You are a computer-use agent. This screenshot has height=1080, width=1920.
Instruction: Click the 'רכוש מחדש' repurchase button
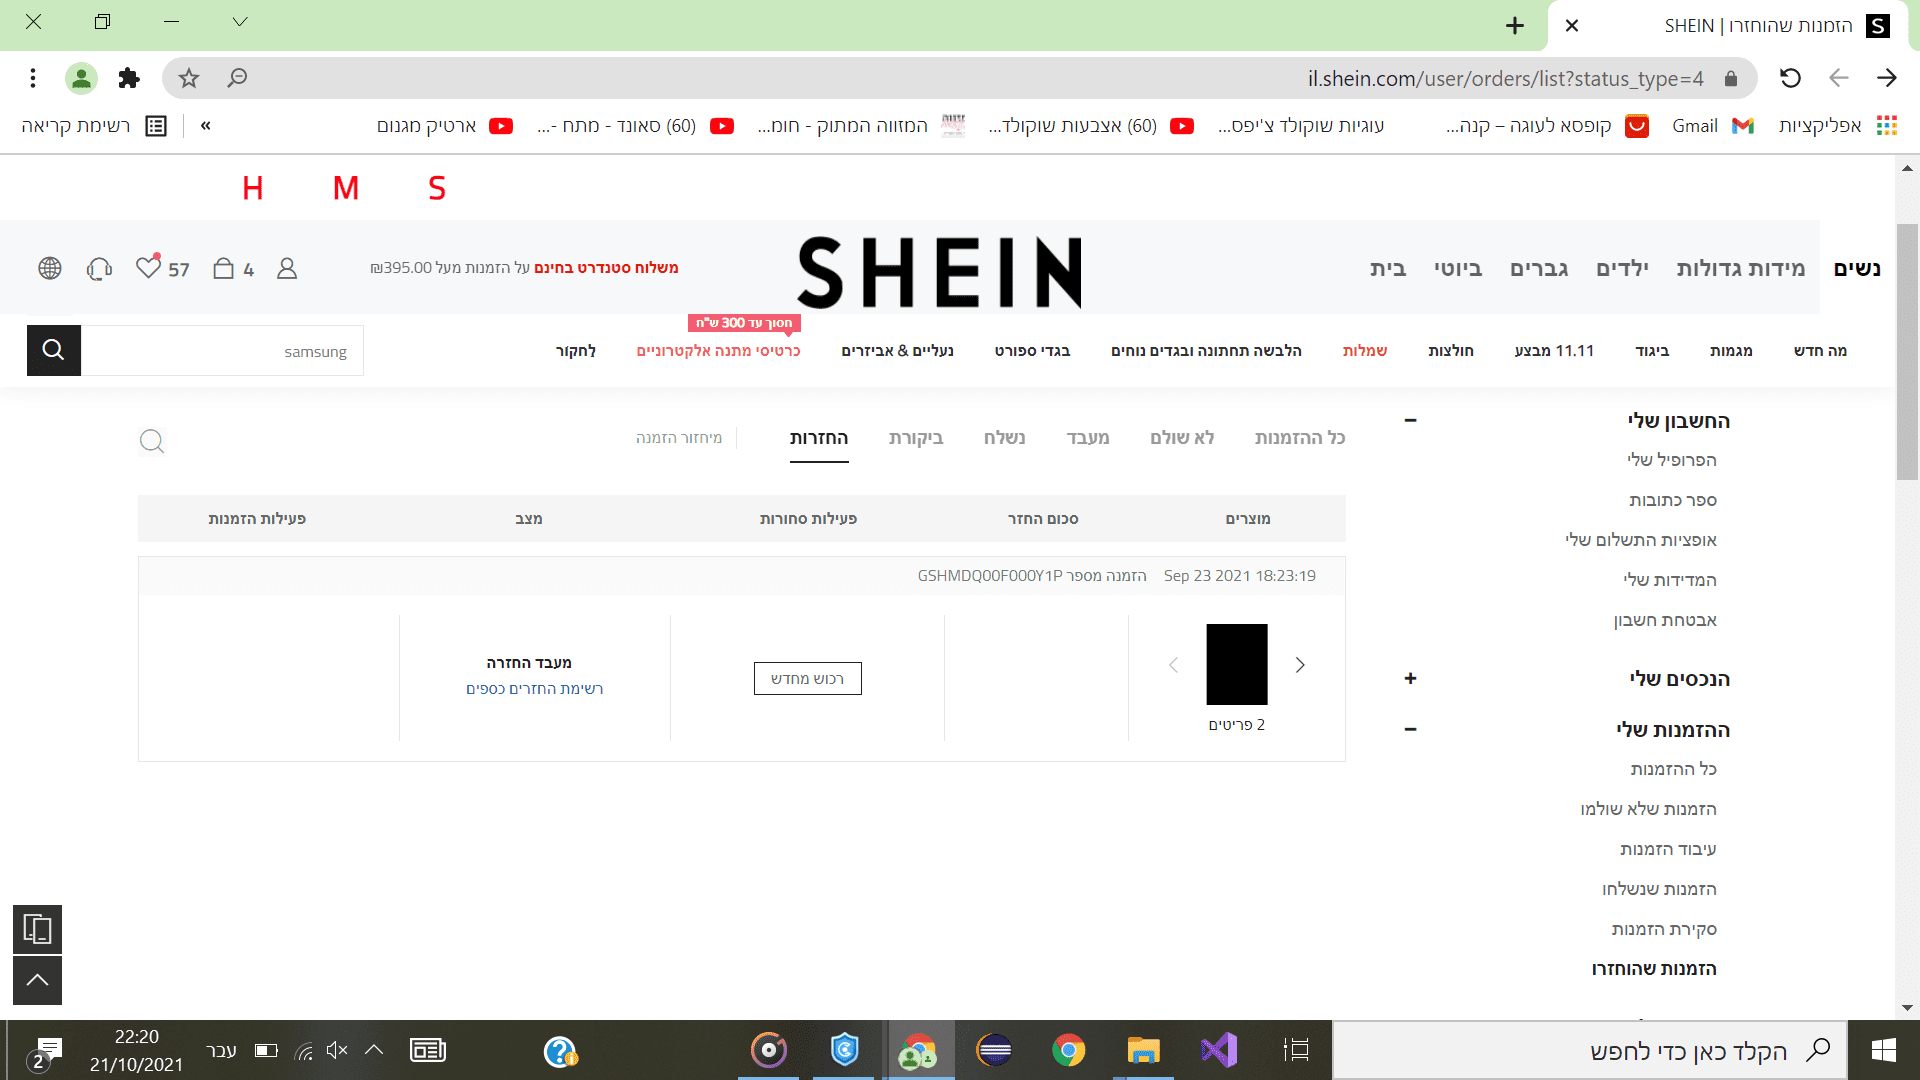pos(807,679)
